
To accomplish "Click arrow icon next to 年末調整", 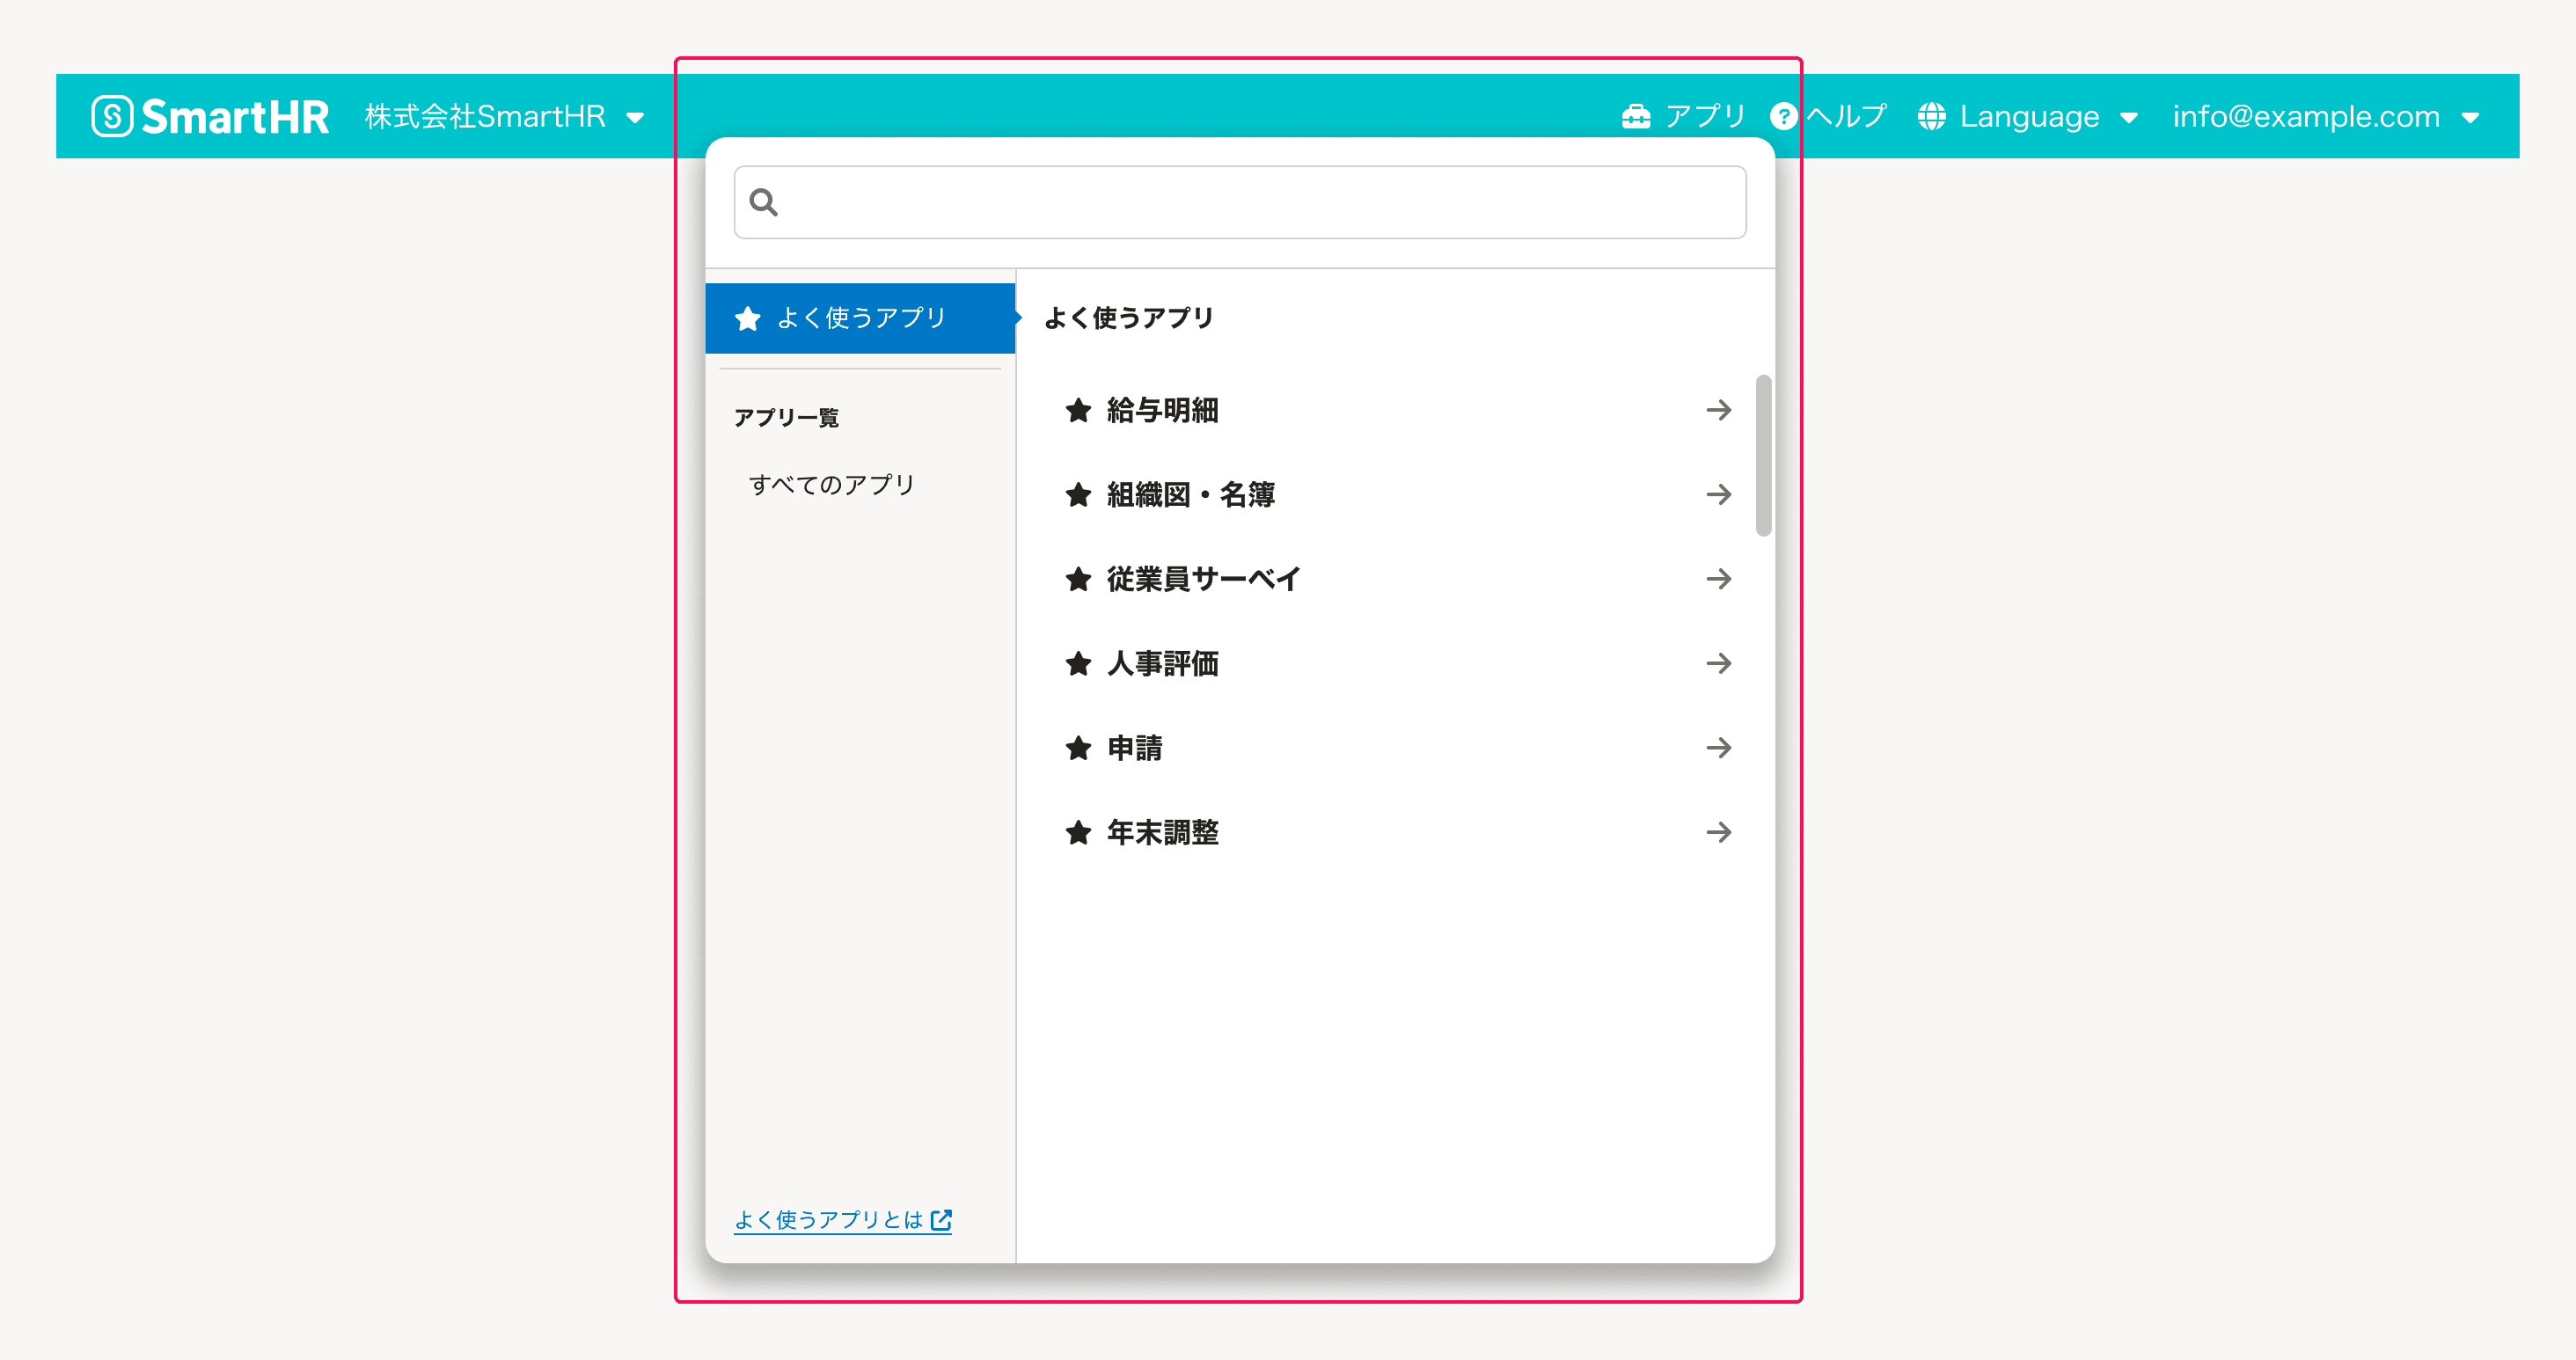I will coord(1718,832).
